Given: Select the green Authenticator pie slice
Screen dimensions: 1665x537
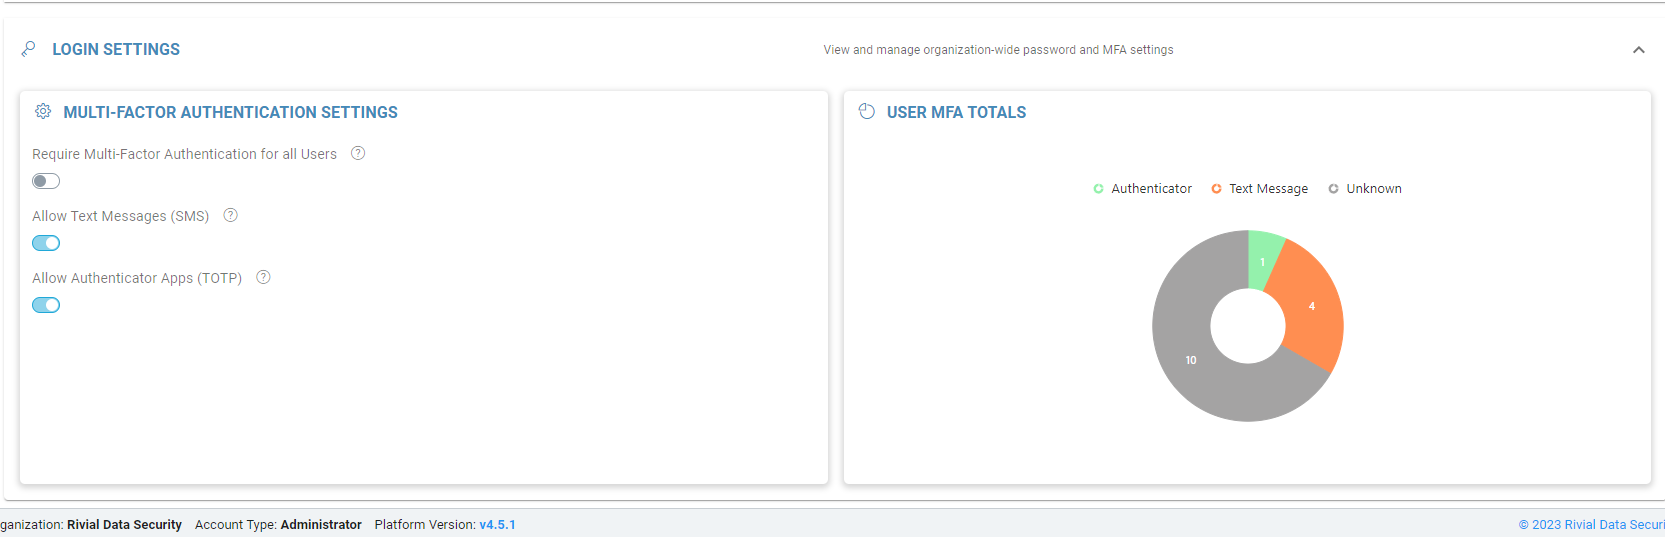Looking at the screenshot, I should (1263, 260).
